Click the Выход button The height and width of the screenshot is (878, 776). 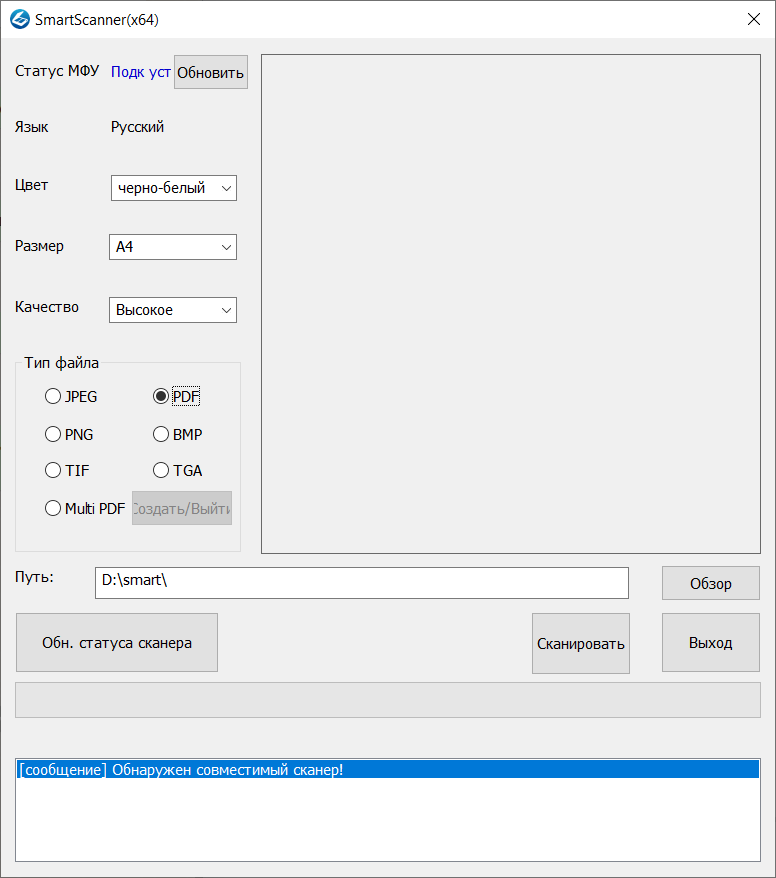click(710, 643)
